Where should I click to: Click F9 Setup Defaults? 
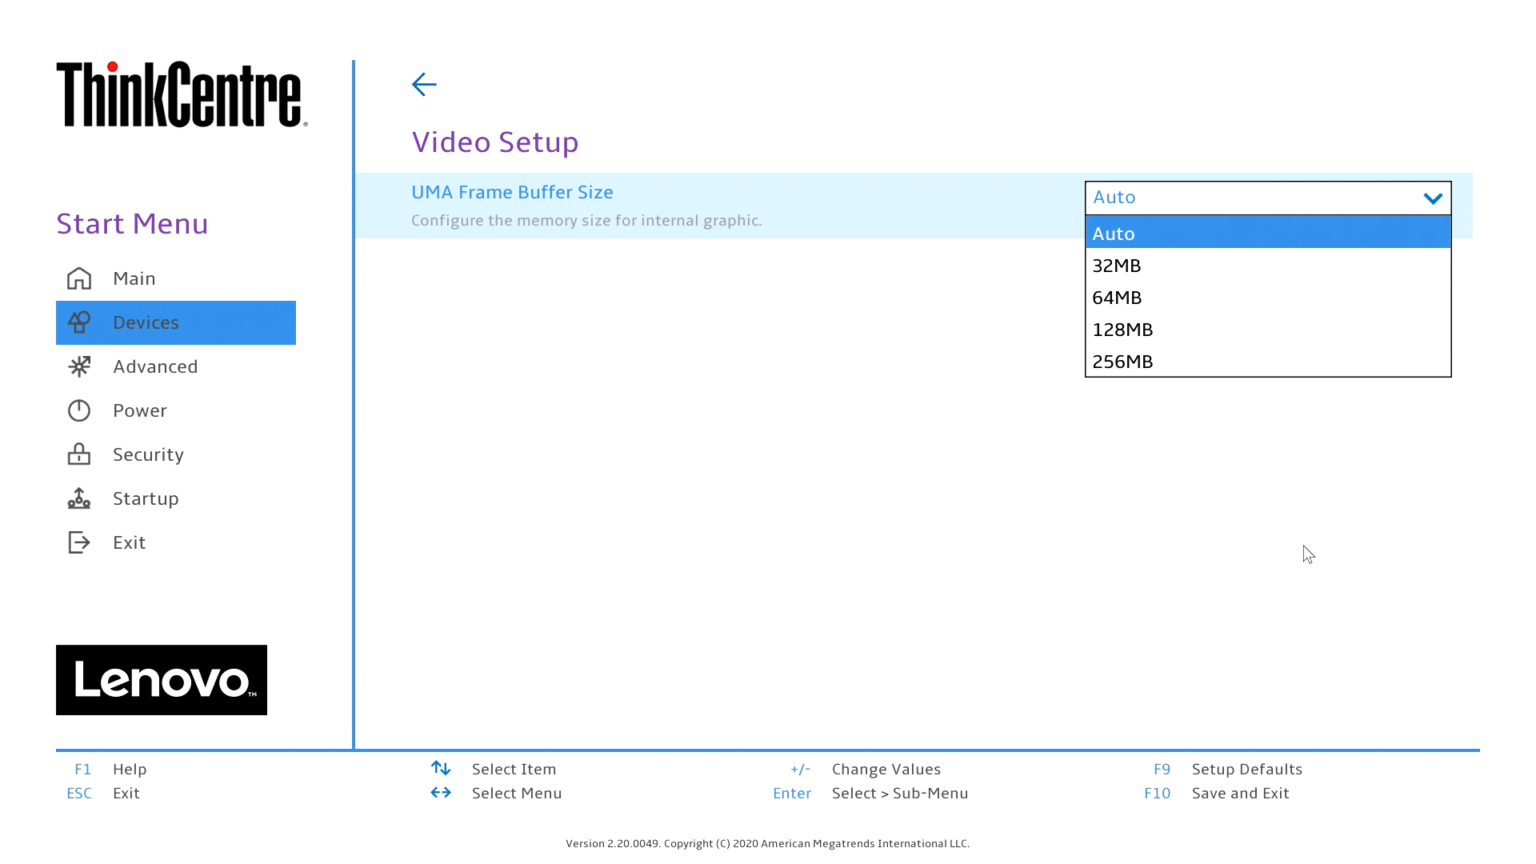[1246, 769]
